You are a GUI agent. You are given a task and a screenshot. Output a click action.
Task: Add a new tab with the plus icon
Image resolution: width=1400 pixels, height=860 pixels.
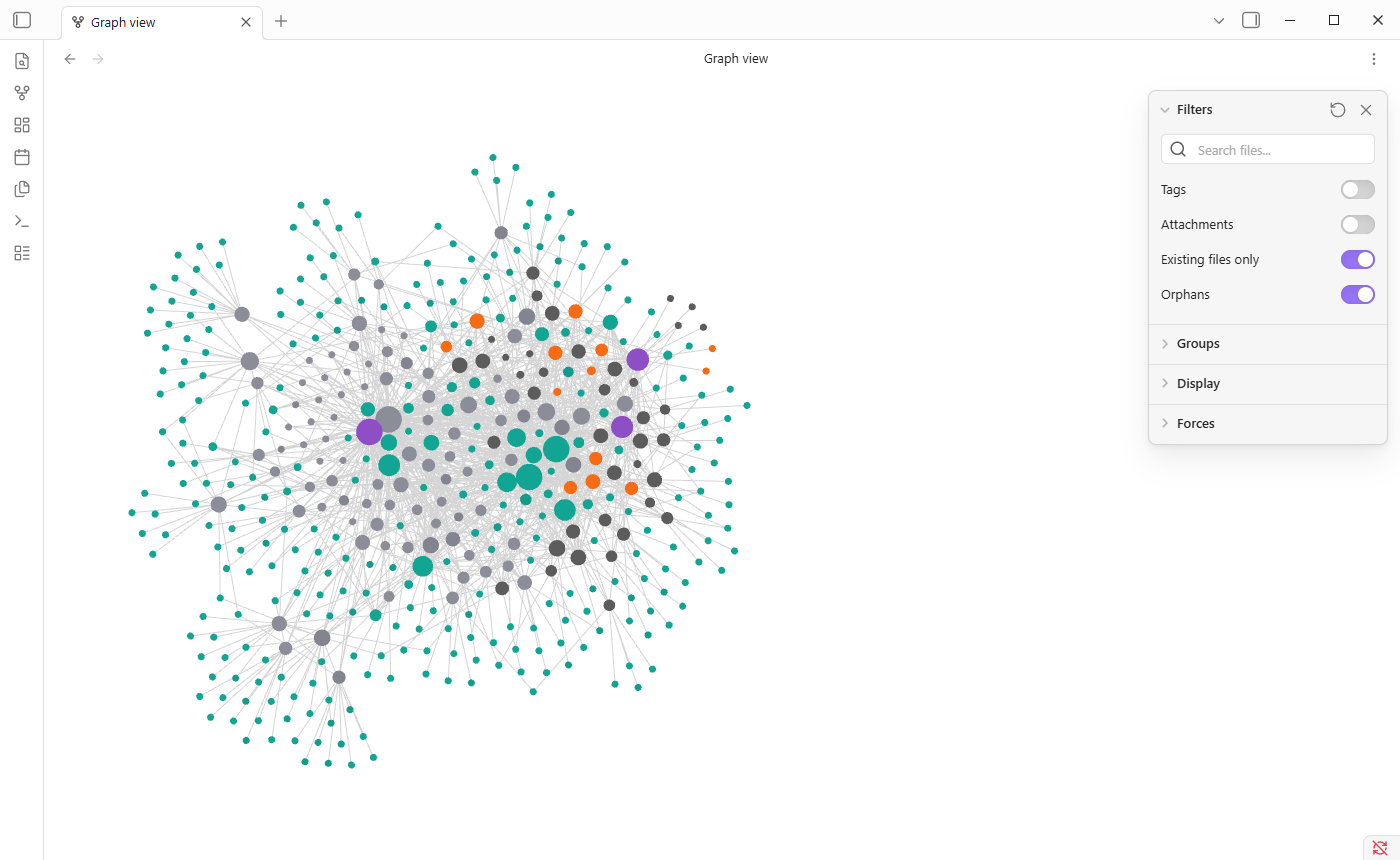point(281,21)
